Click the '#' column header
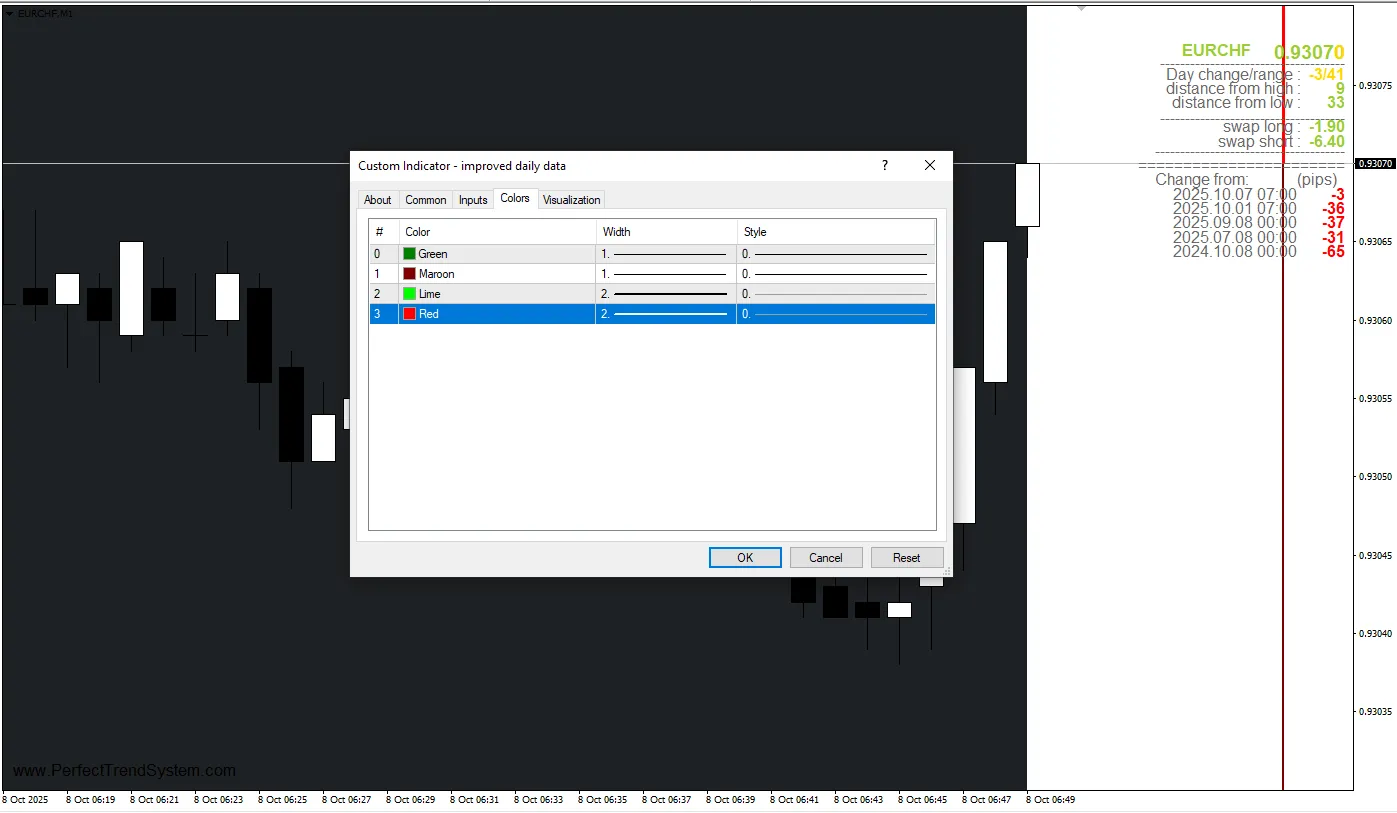Image resolution: width=1397 pixels, height=813 pixels. (384, 232)
